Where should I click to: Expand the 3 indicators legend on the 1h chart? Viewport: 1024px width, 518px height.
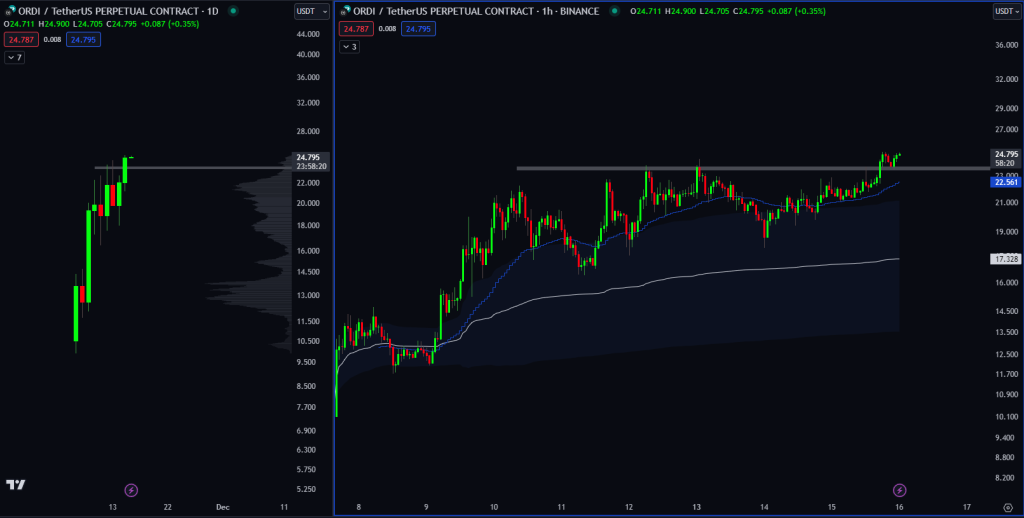[x=349, y=47]
